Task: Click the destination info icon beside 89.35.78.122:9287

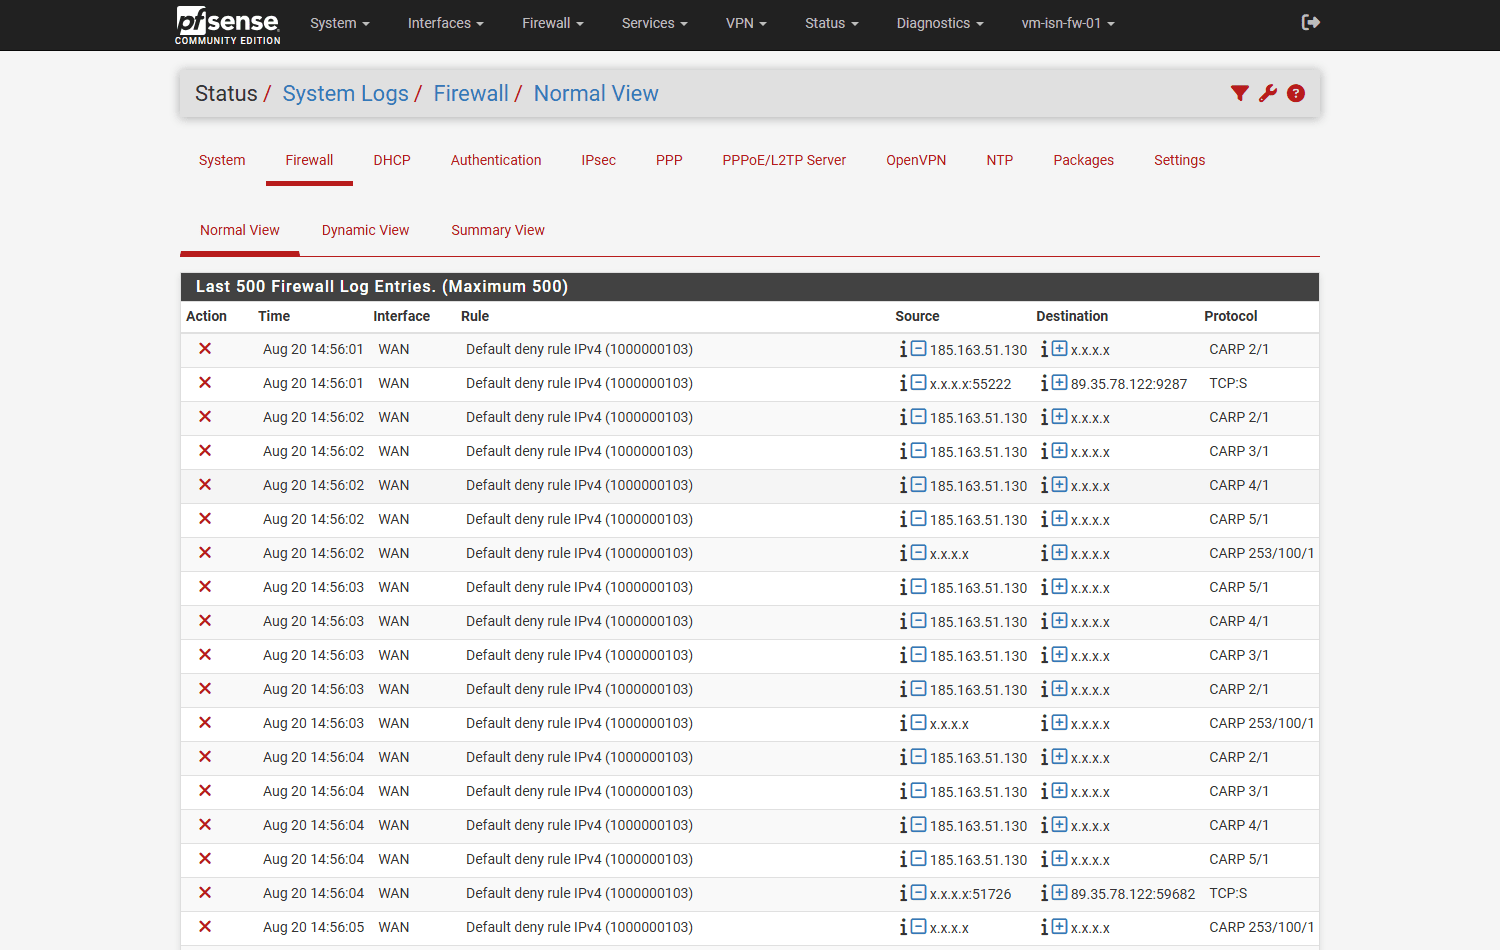Action: point(1044,383)
